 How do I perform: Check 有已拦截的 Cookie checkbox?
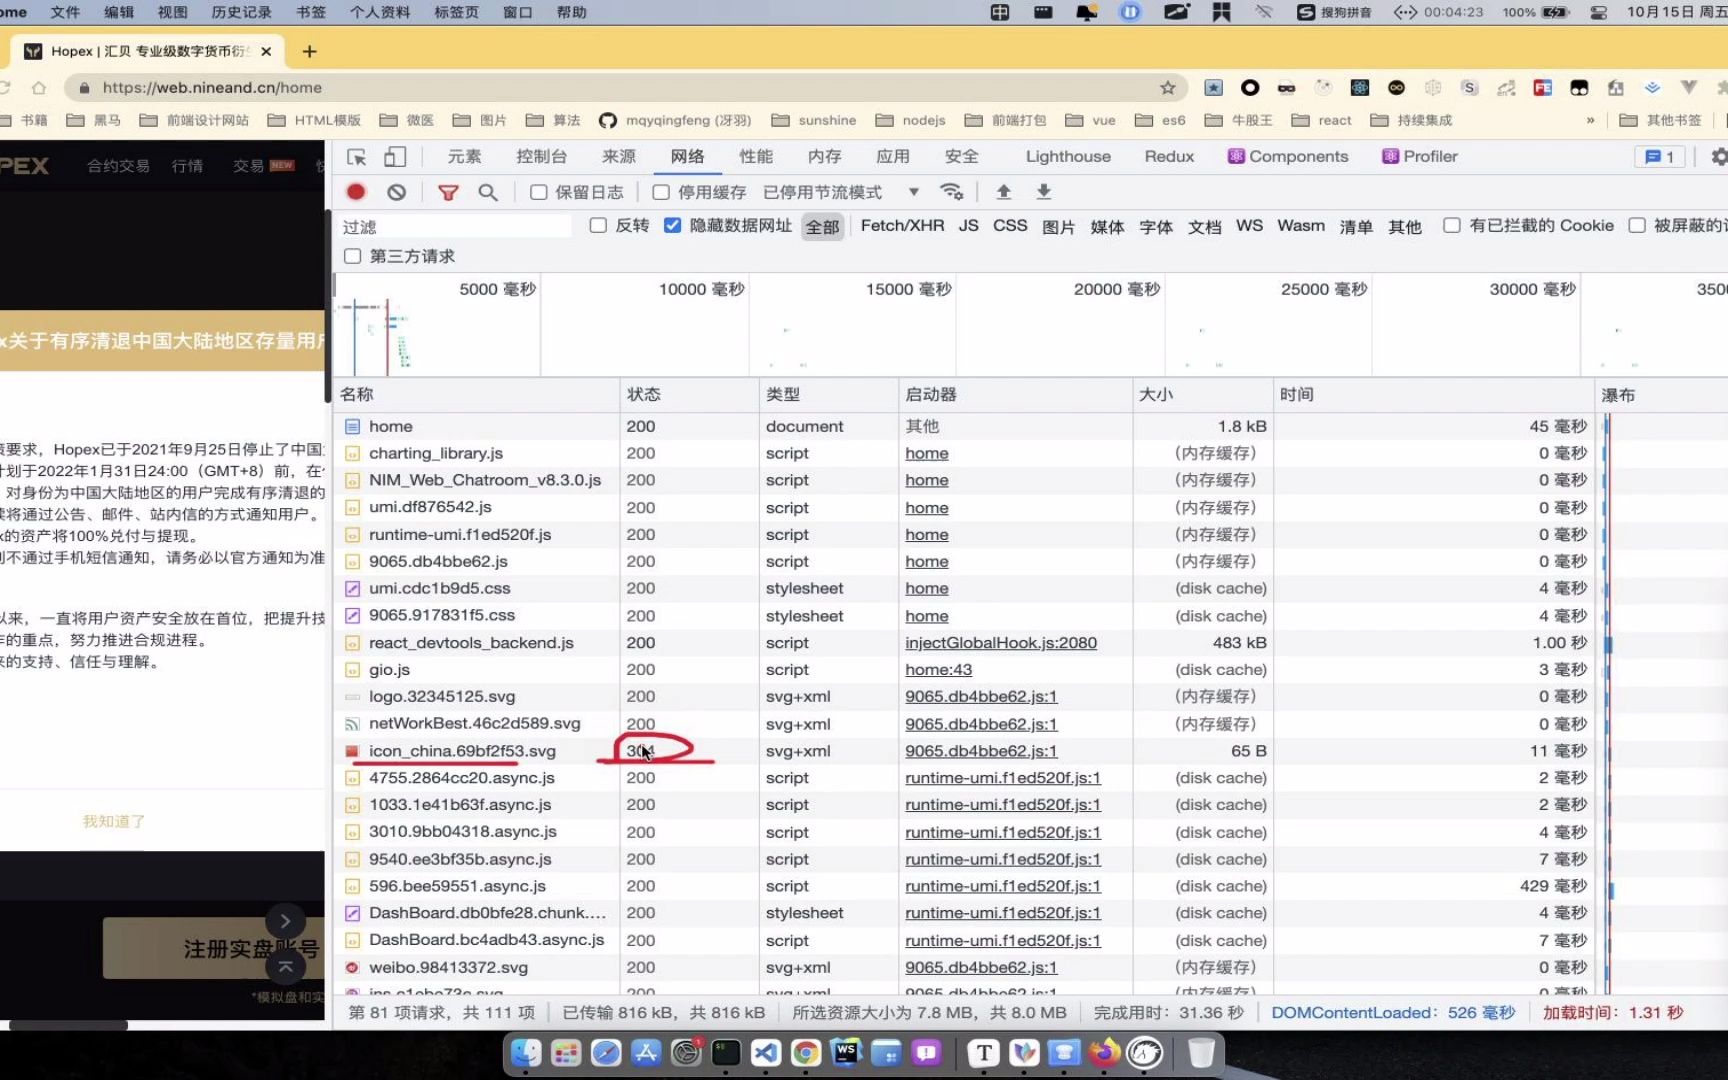click(x=1451, y=226)
